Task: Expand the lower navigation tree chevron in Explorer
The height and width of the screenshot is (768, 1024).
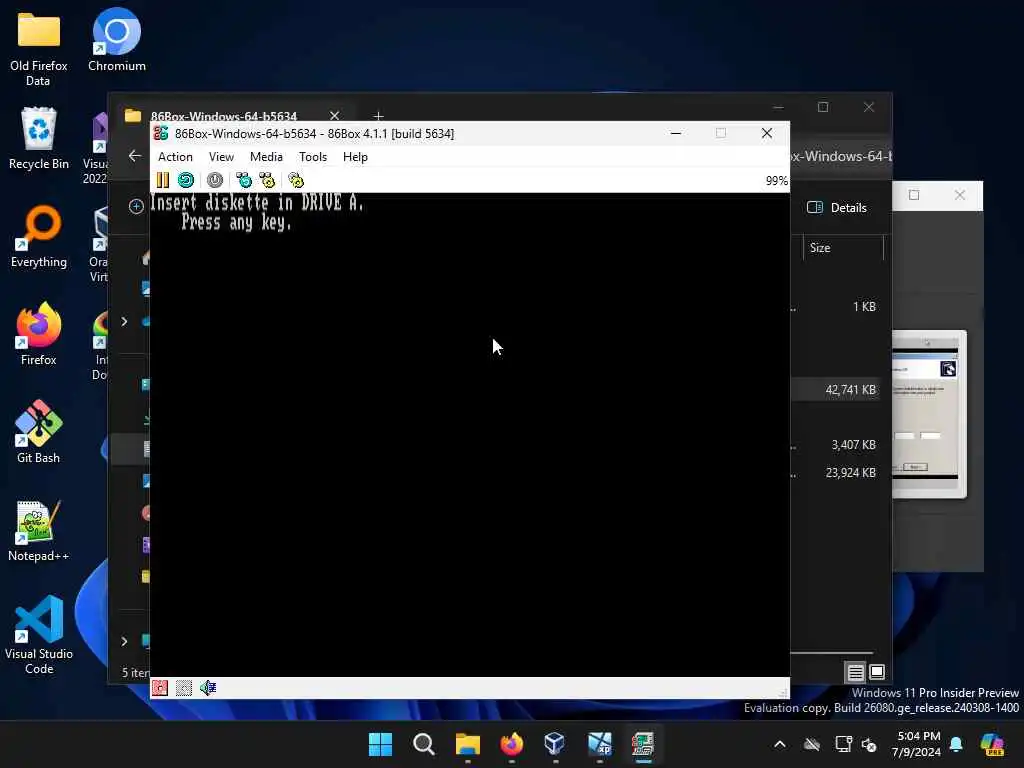Action: pos(124,641)
